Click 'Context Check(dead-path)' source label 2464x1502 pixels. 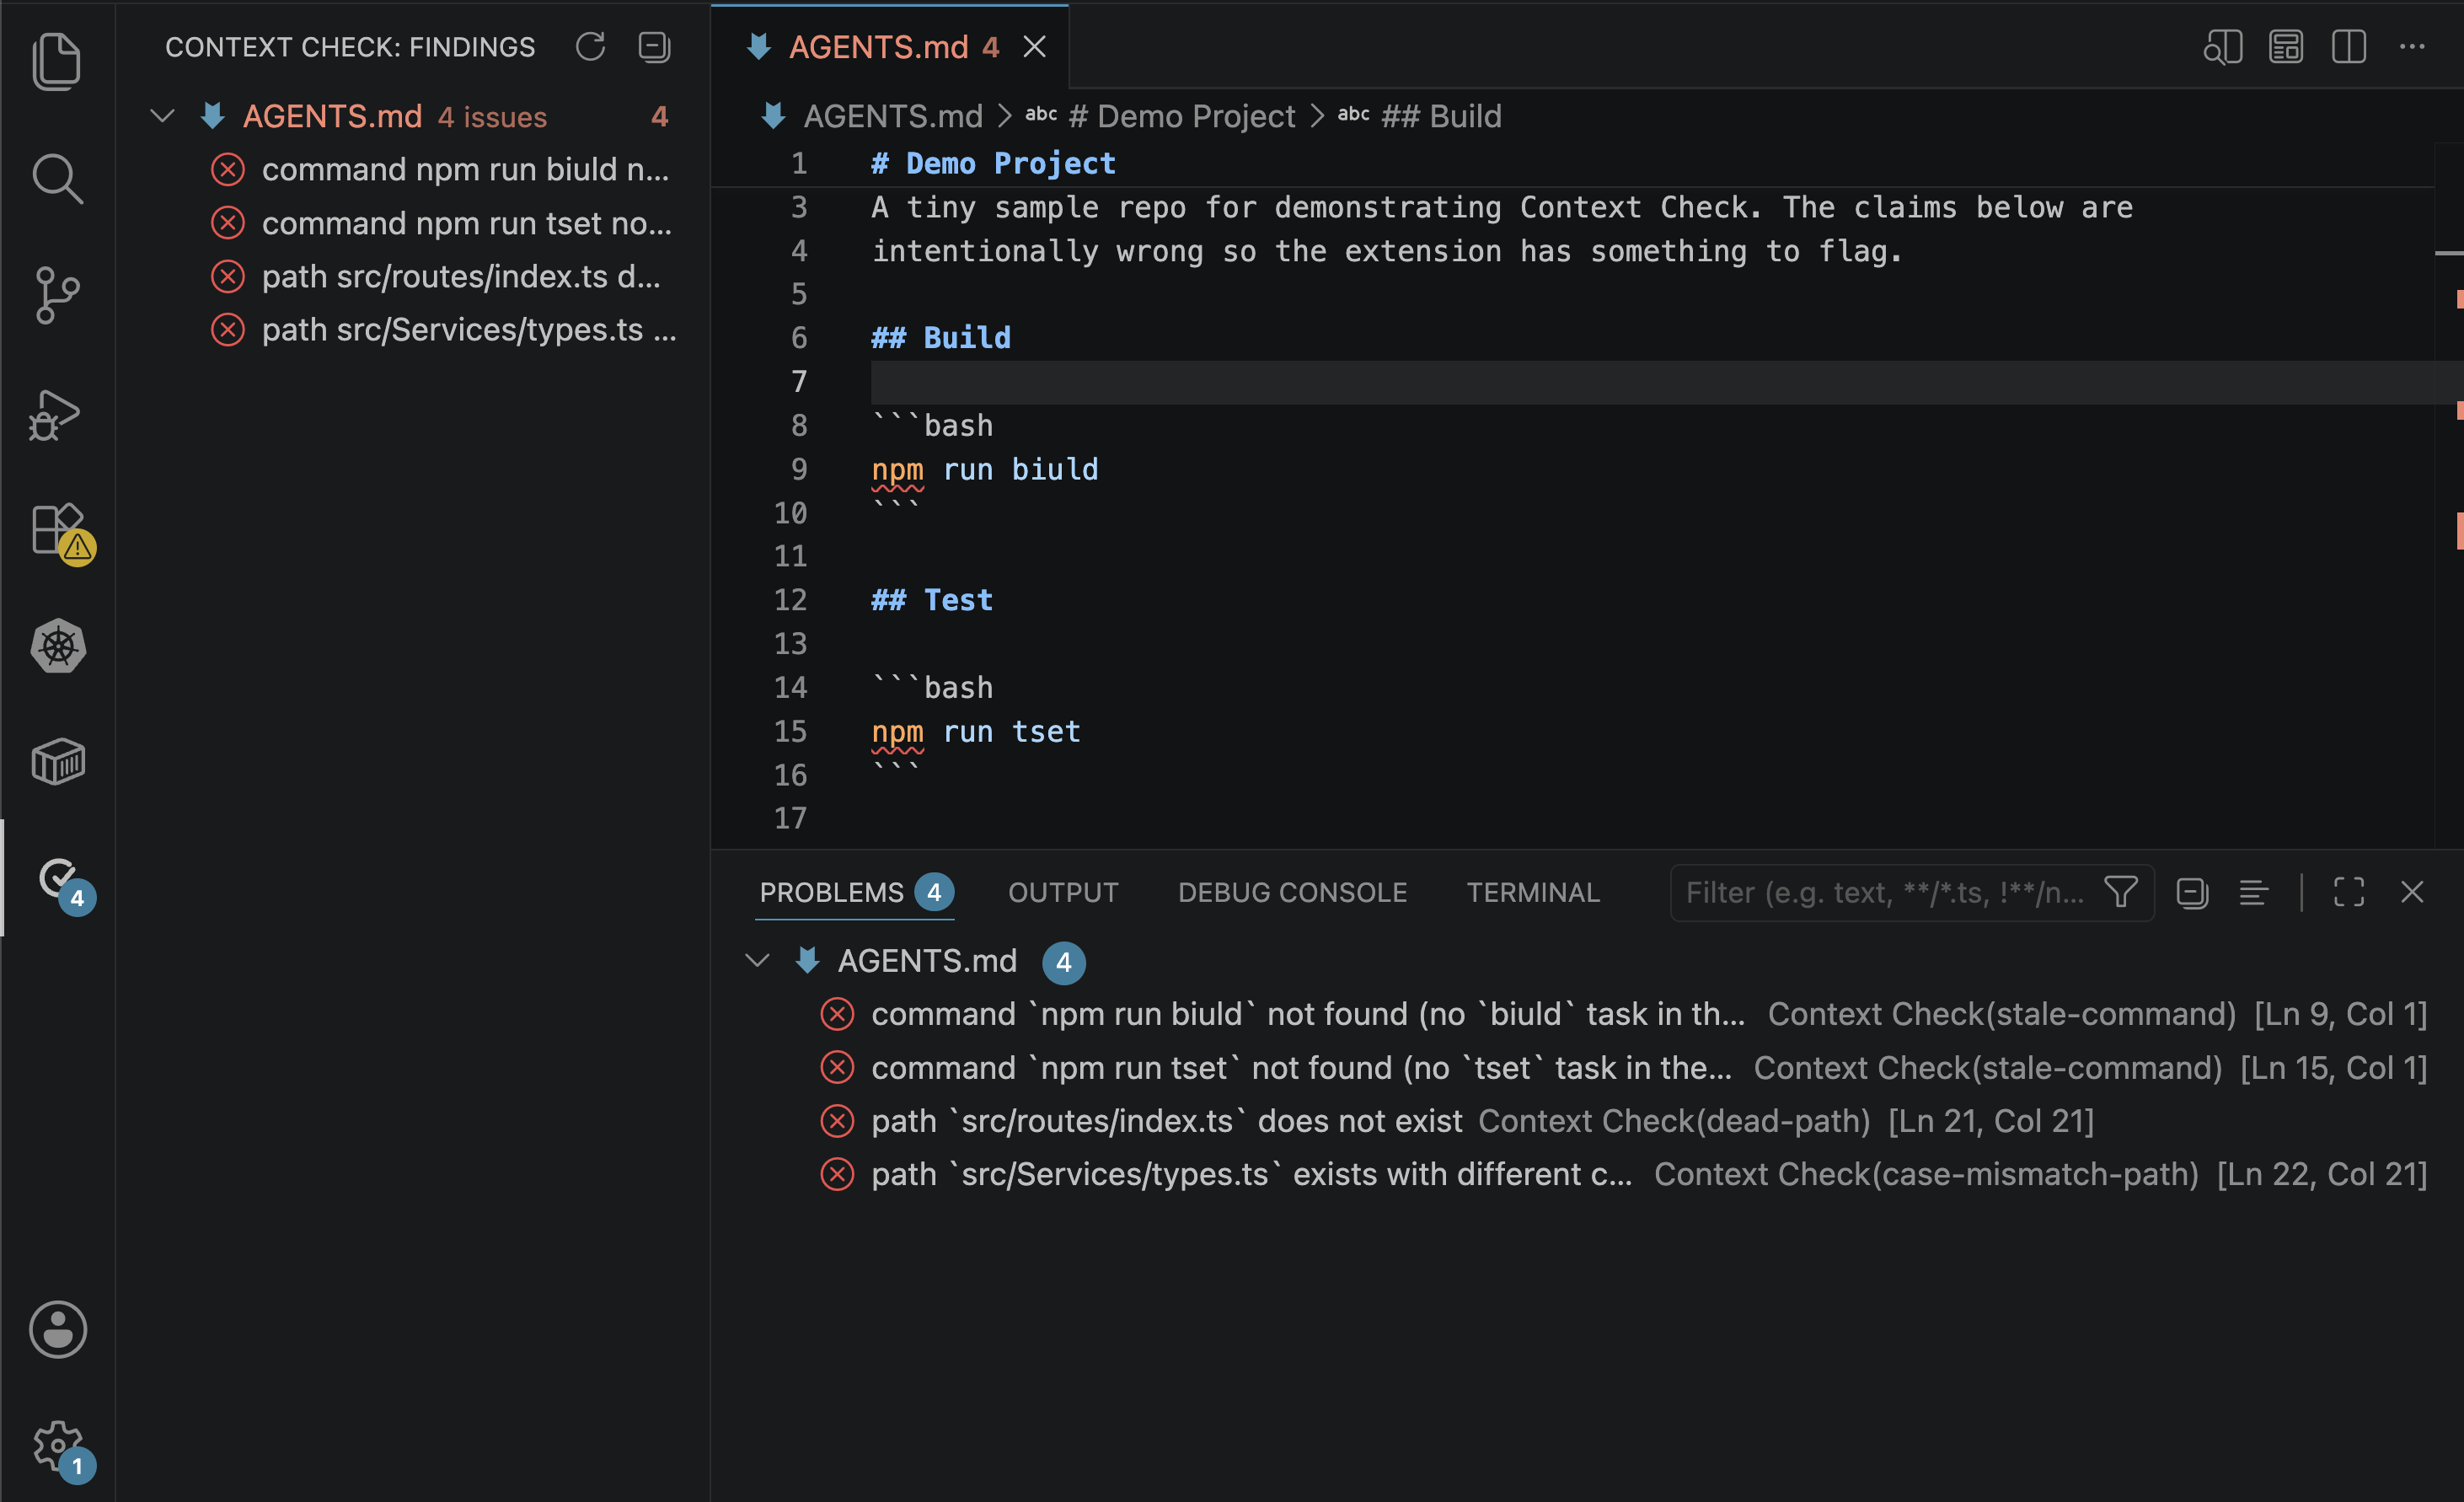point(1673,1121)
